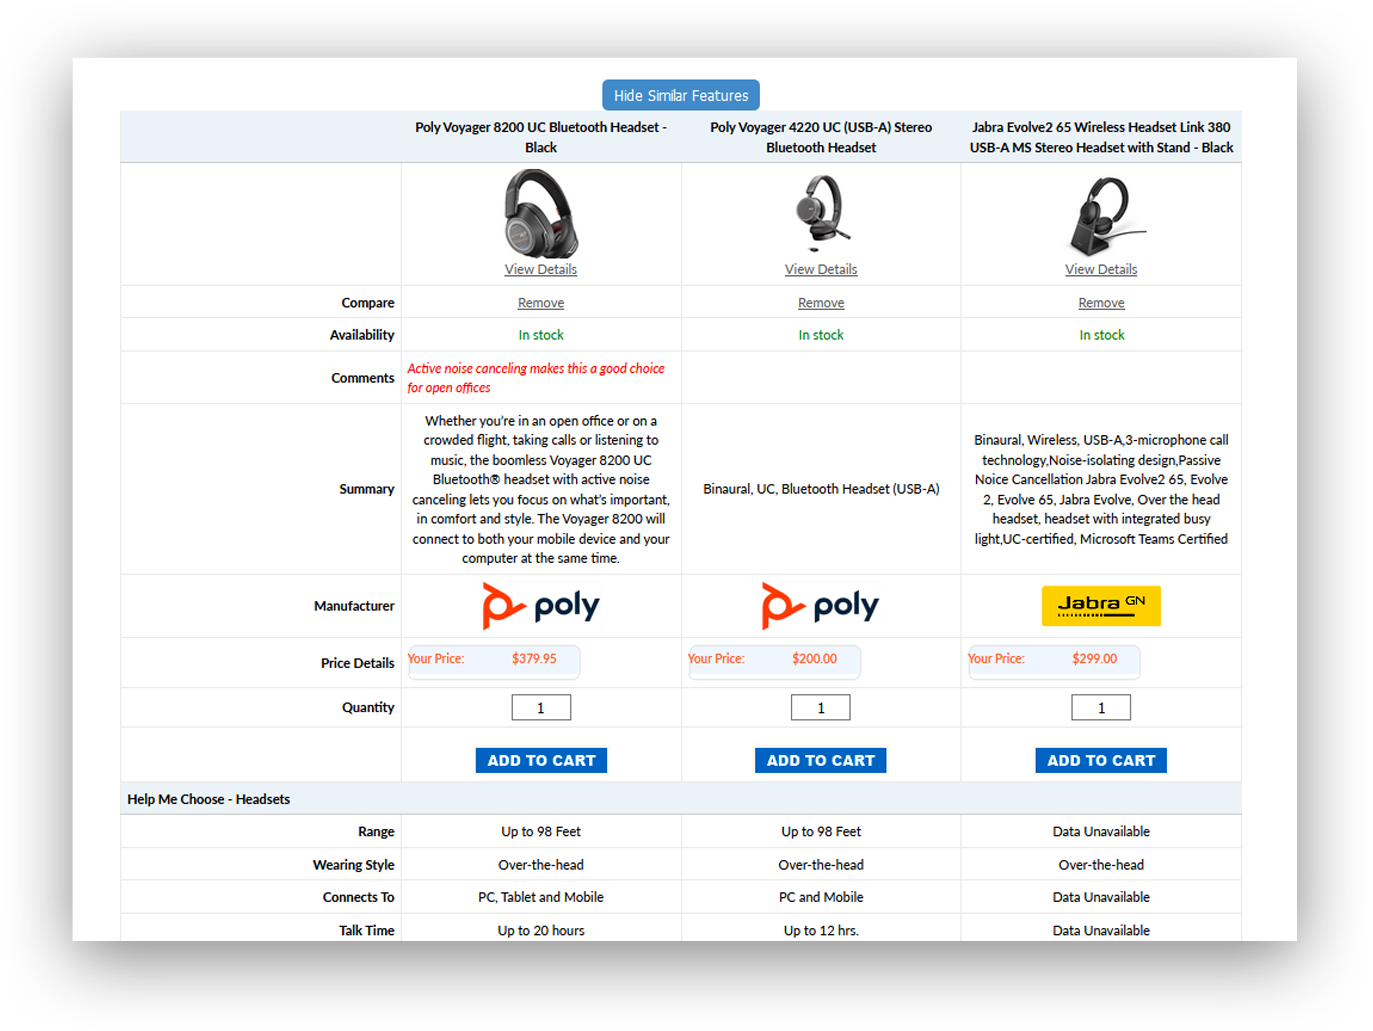The height and width of the screenshot is (1031, 1373).
Task: Click 'Binaural, UC, Bluetooth Headset (USB-A)' summary
Action: click(821, 489)
